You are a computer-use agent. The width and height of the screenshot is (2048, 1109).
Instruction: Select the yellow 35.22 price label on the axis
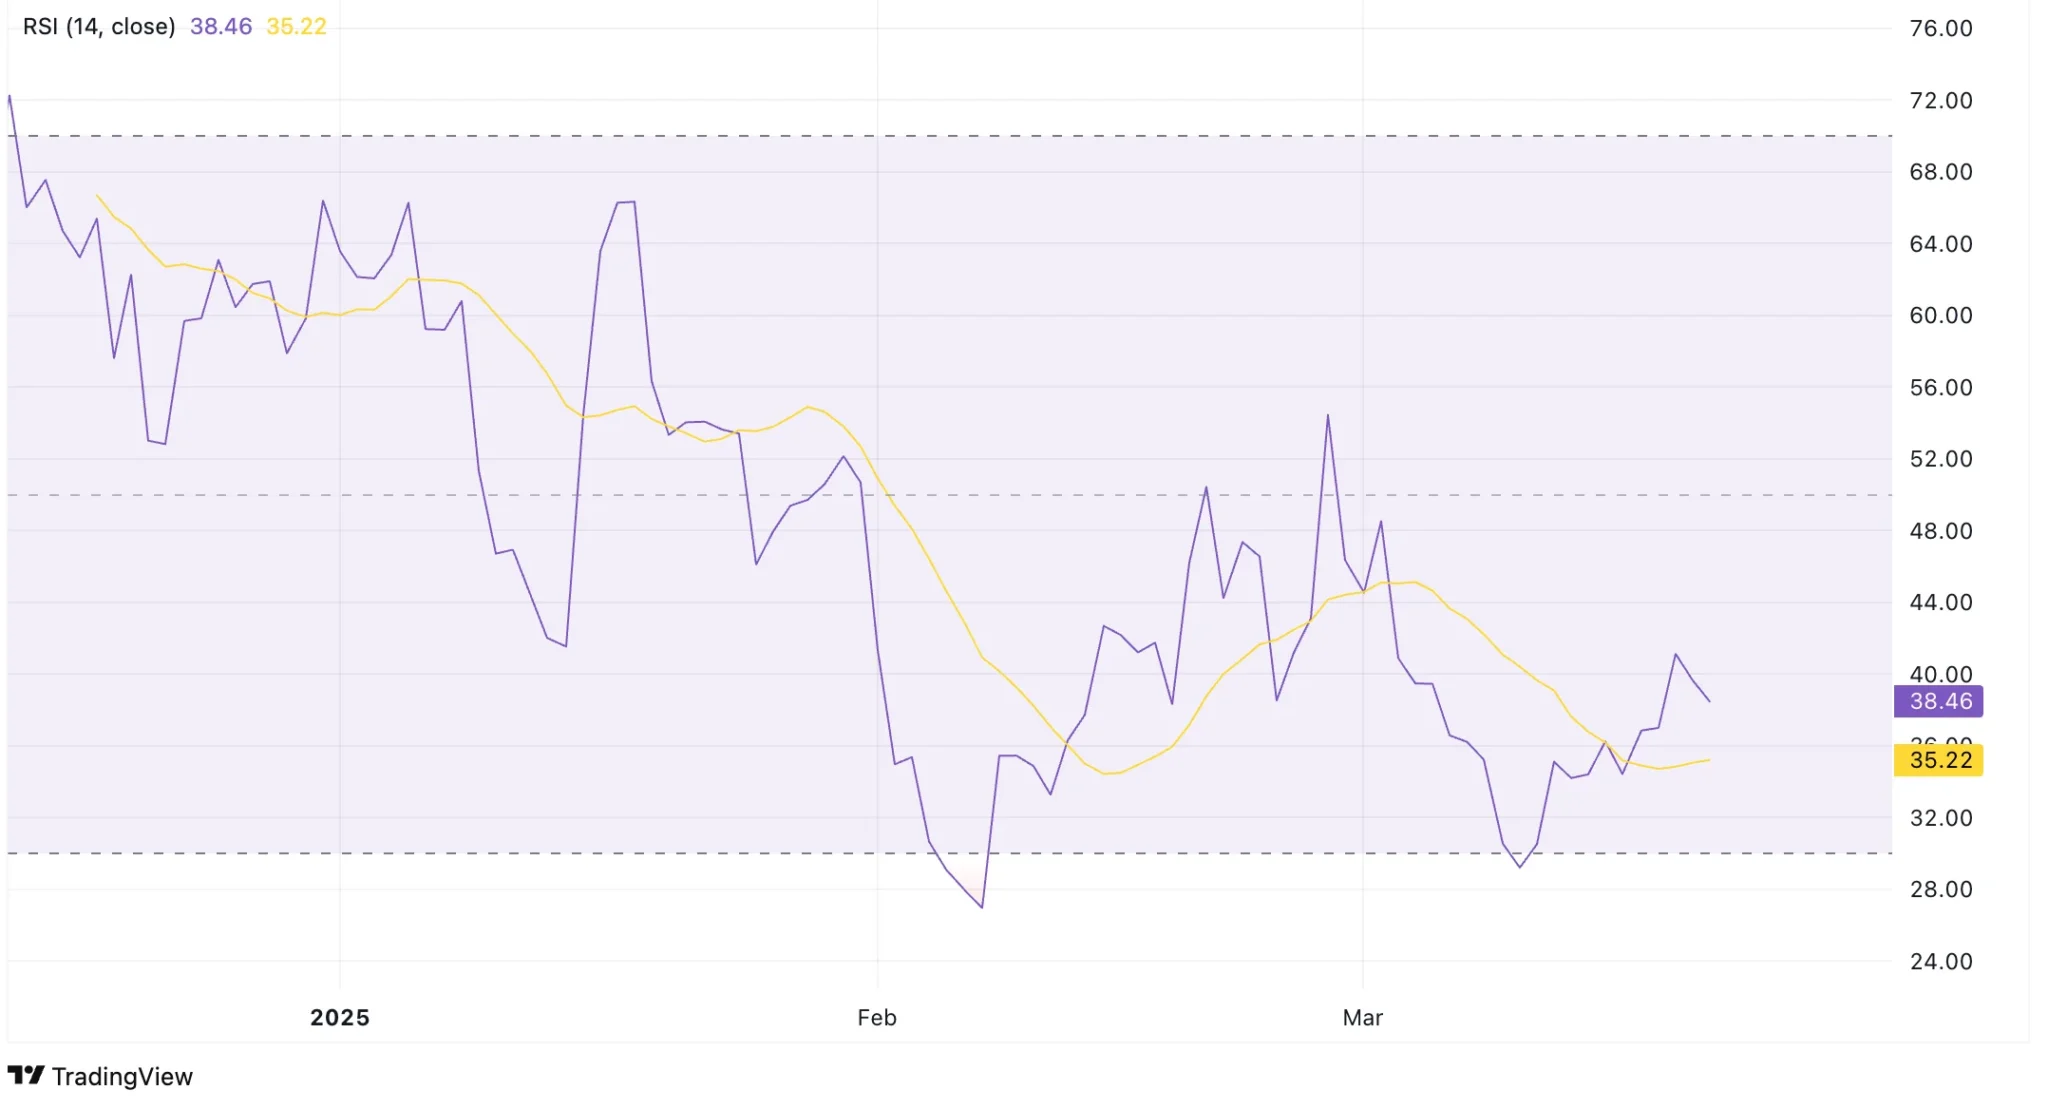tap(1938, 760)
